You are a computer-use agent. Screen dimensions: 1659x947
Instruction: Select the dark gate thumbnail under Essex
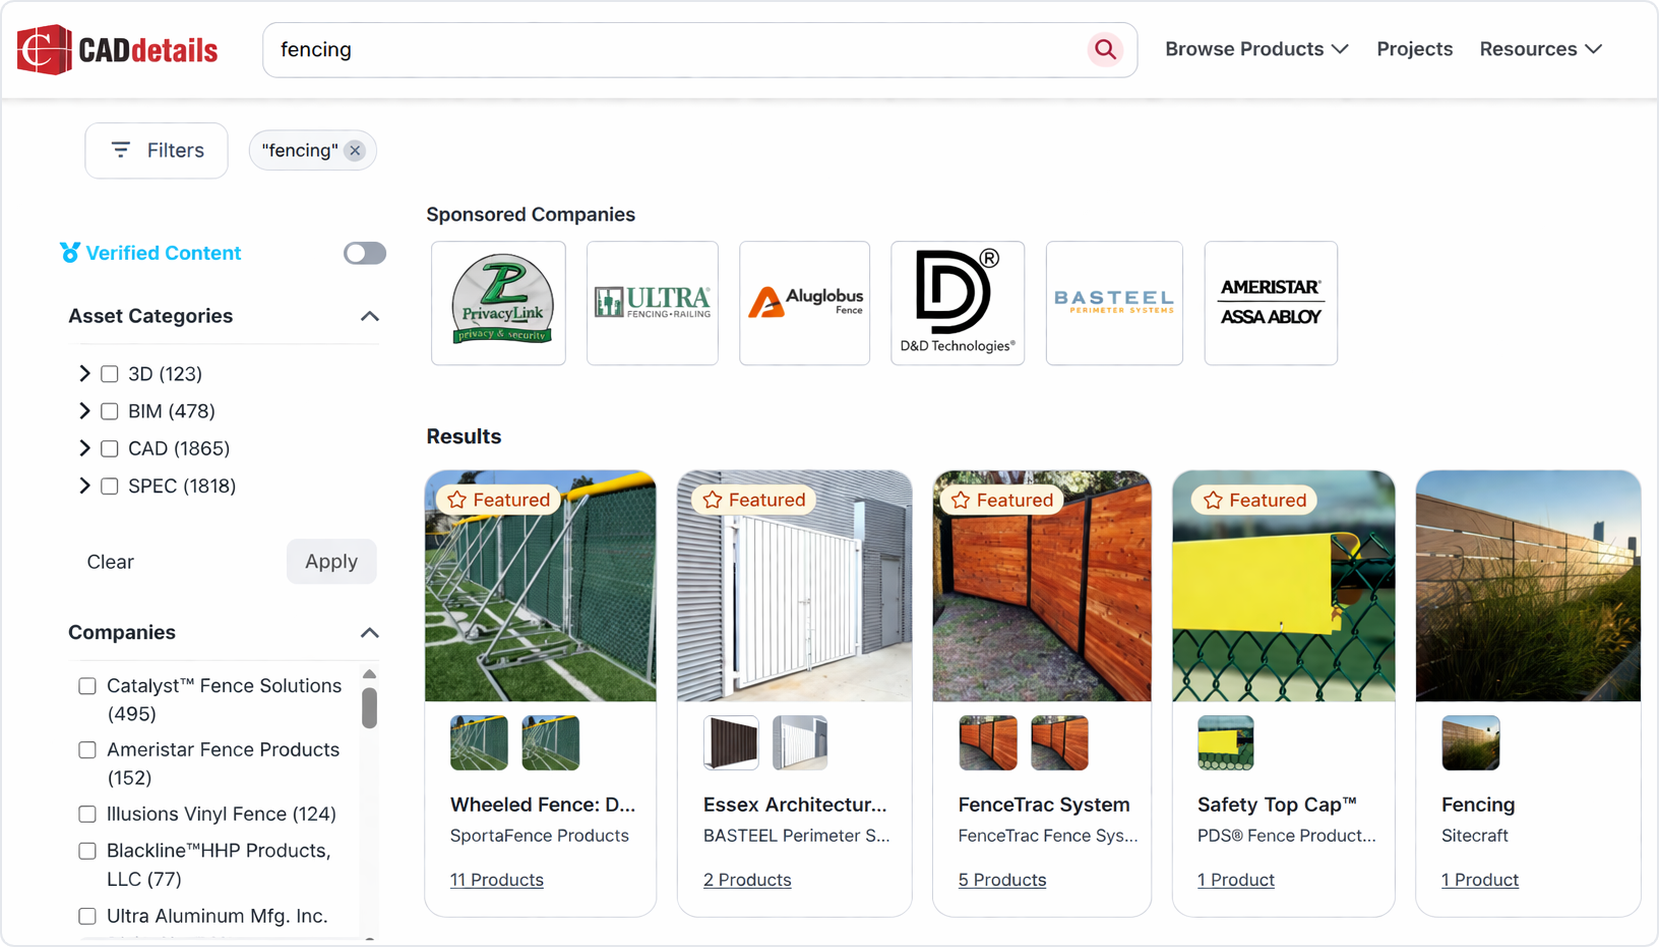731,743
